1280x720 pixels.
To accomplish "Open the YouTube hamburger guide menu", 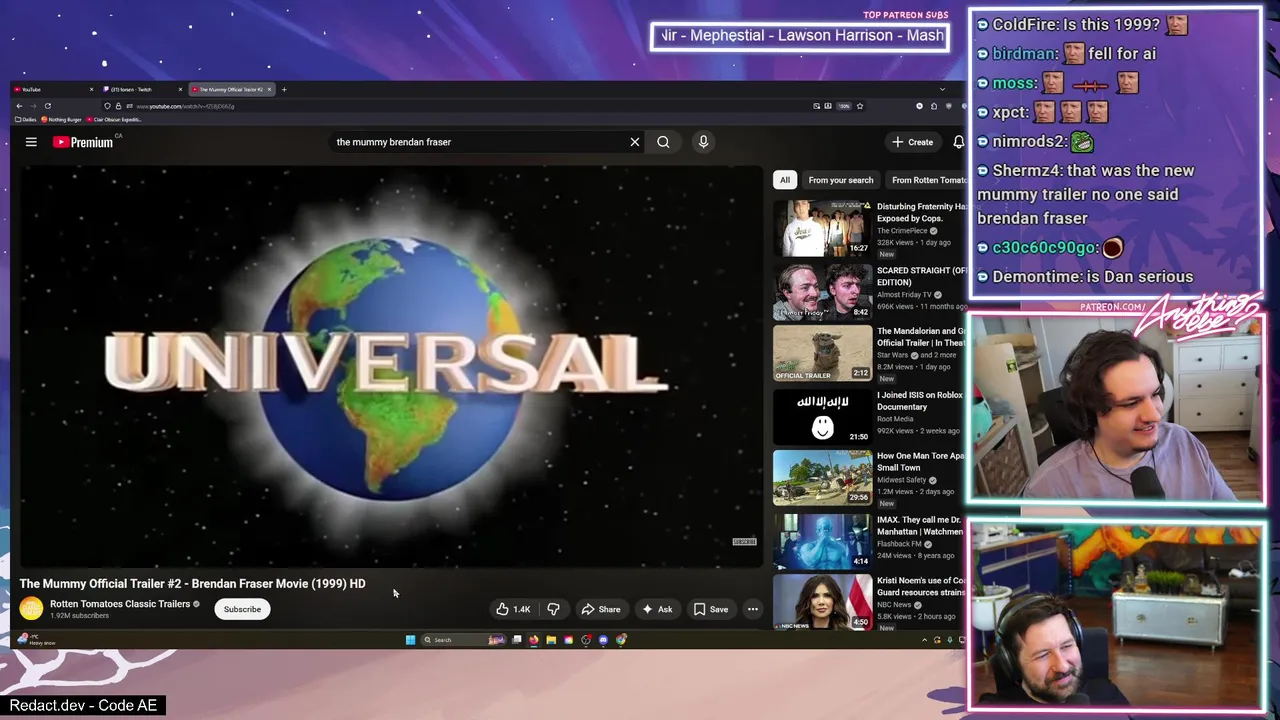I will pos(31,142).
